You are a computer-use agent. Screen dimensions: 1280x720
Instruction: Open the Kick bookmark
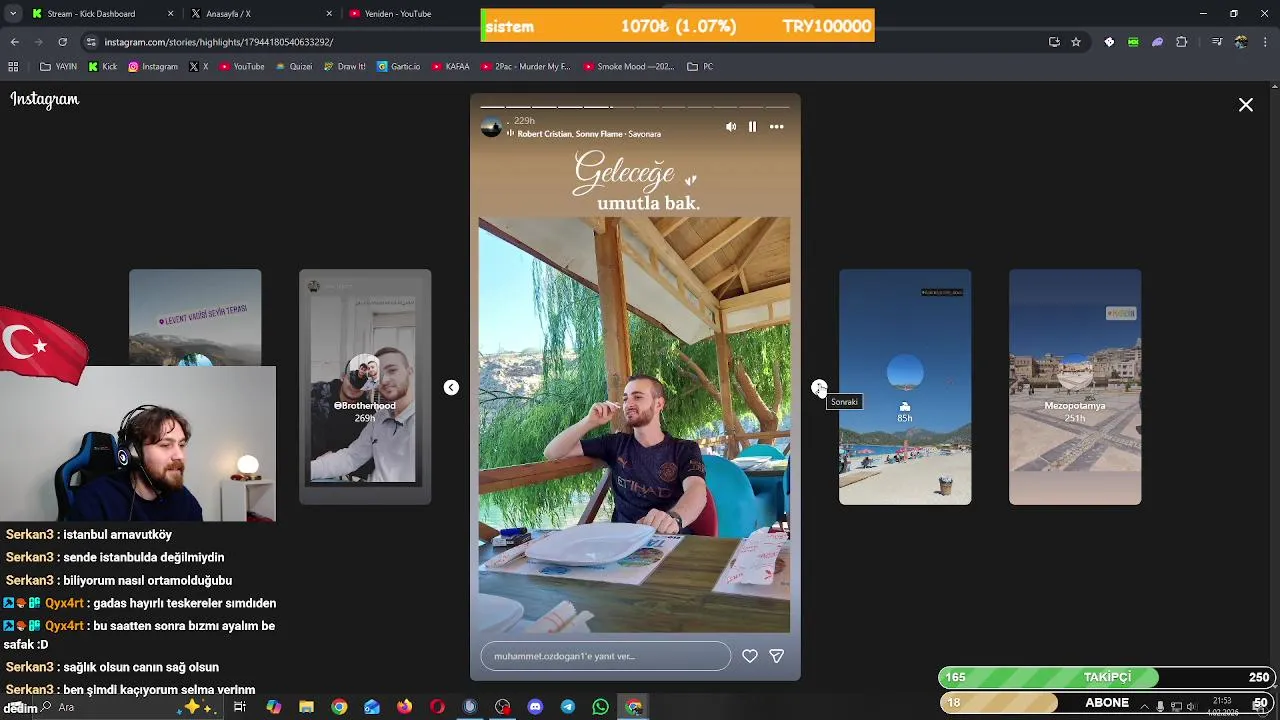(x=103, y=67)
